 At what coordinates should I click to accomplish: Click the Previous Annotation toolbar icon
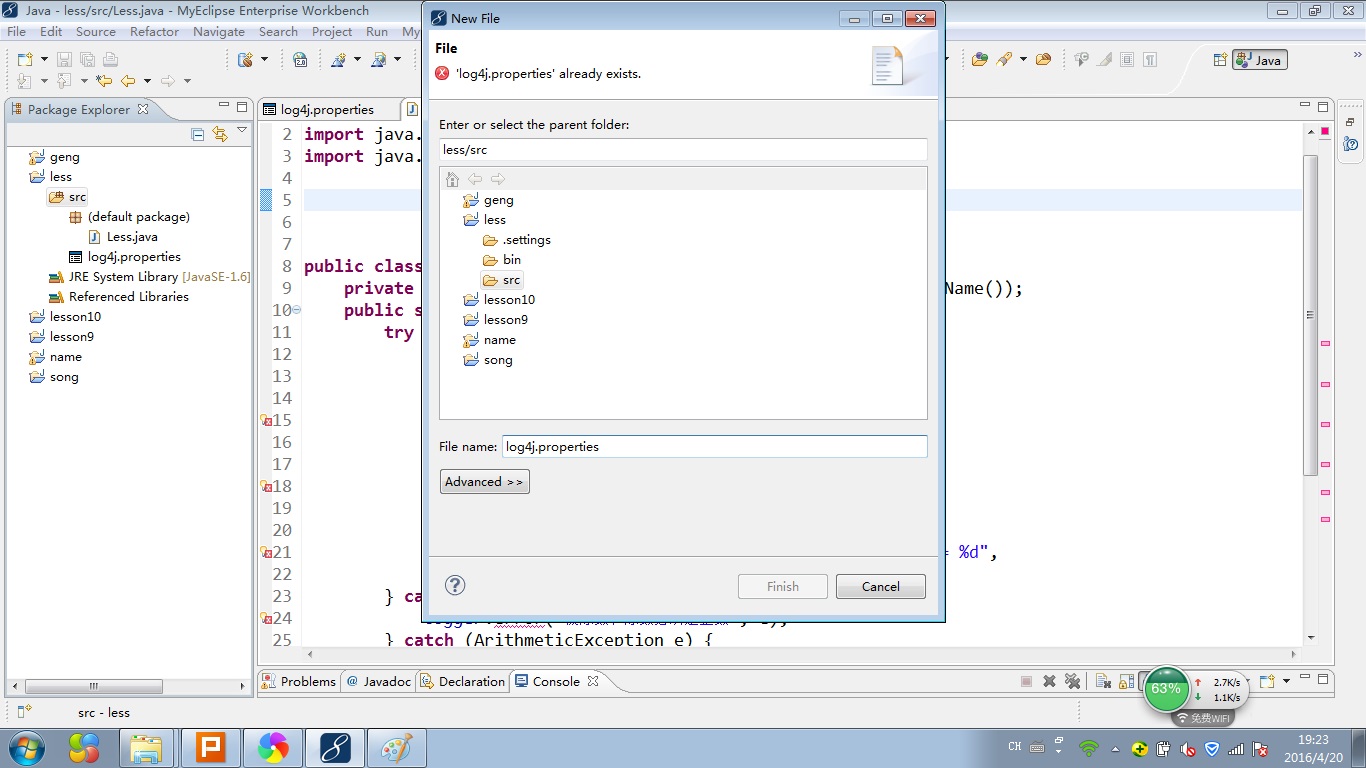[64, 81]
